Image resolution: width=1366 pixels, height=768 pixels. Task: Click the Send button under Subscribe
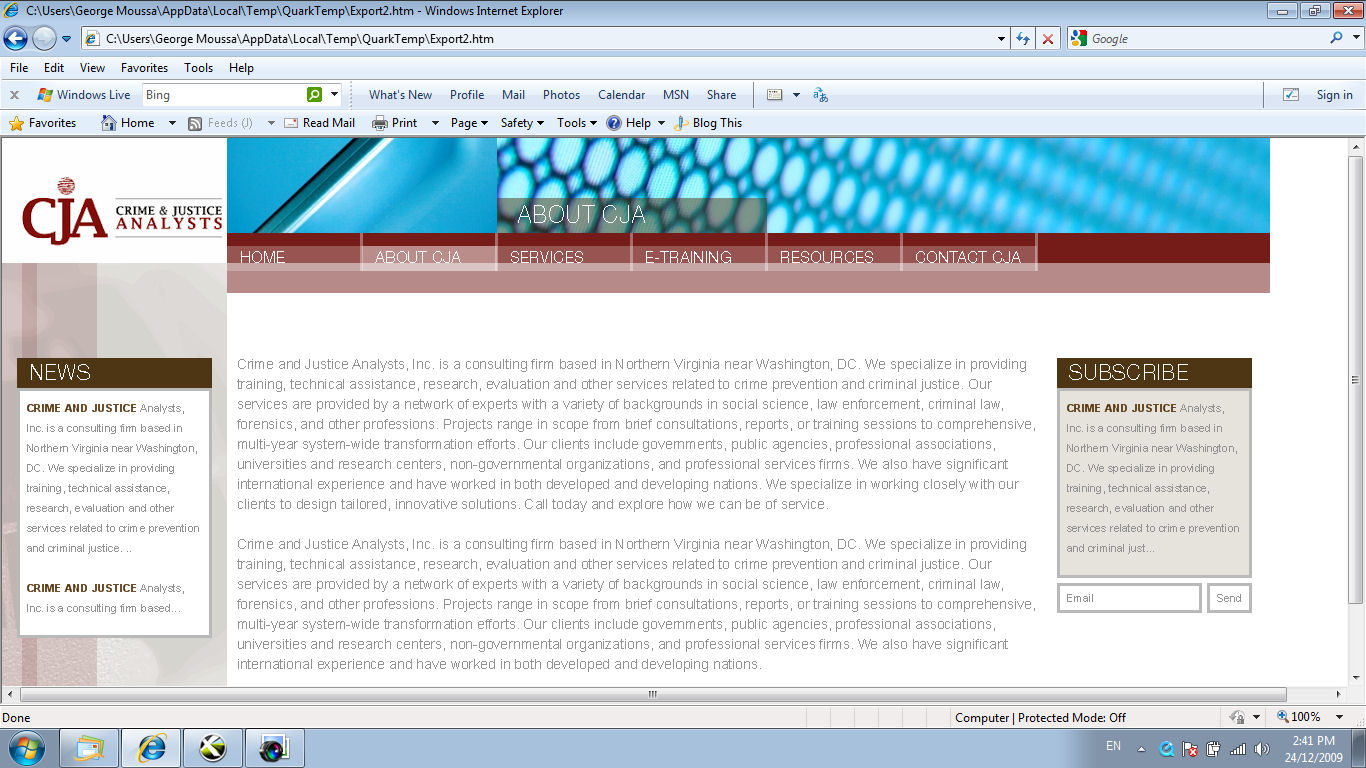(1229, 597)
